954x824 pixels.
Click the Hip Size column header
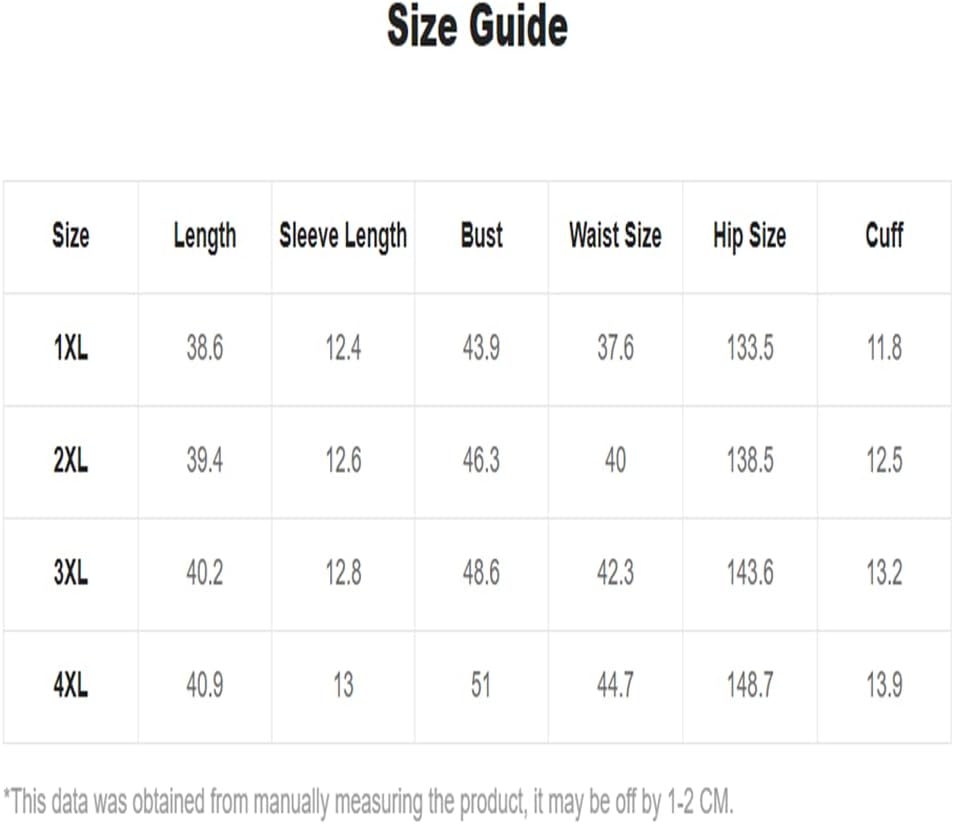(x=750, y=236)
